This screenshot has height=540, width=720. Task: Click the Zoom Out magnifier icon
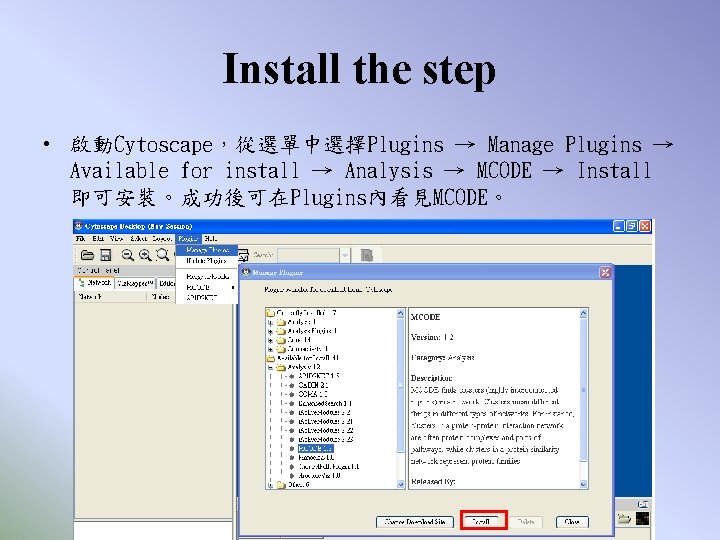pyautogui.click(x=127, y=255)
